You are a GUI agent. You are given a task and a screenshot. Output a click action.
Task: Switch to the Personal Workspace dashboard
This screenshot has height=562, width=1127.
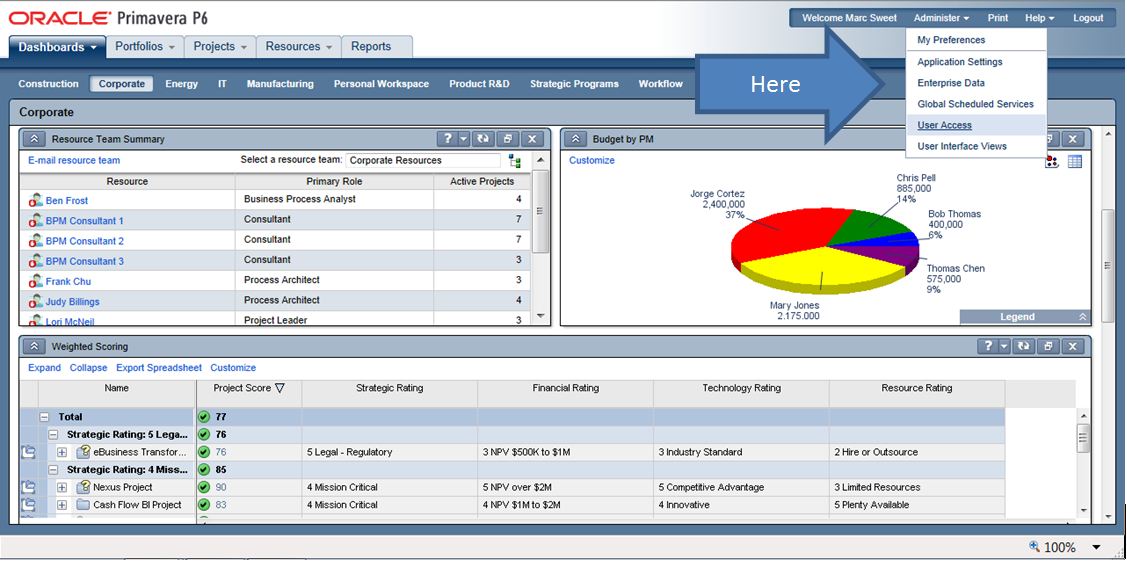(x=381, y=84)
